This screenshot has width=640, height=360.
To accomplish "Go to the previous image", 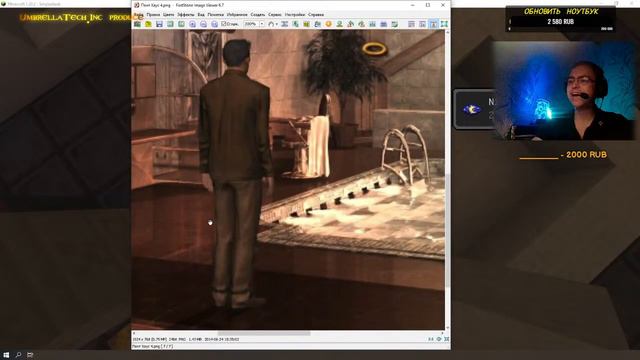I will click(x=170, y=24).
